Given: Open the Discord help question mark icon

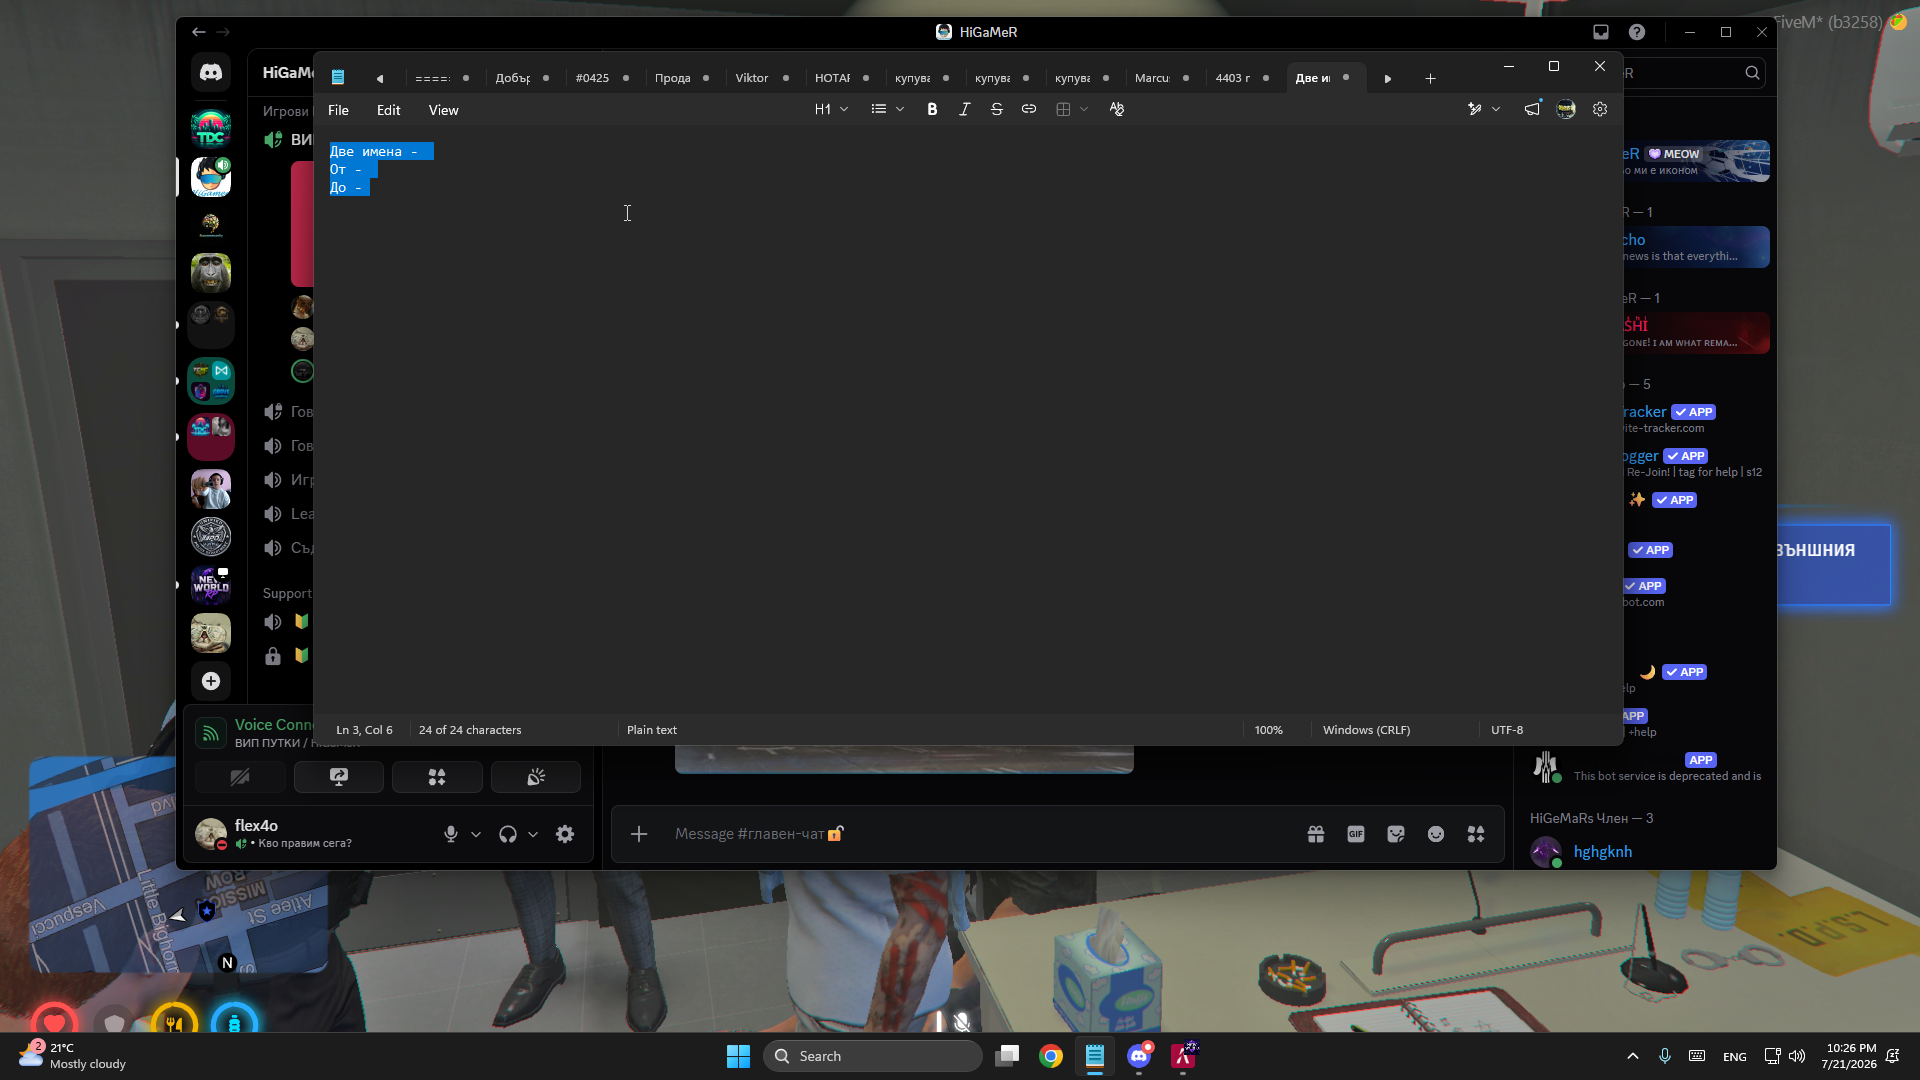Looking at the screenshot, I should pos(1637,32).
